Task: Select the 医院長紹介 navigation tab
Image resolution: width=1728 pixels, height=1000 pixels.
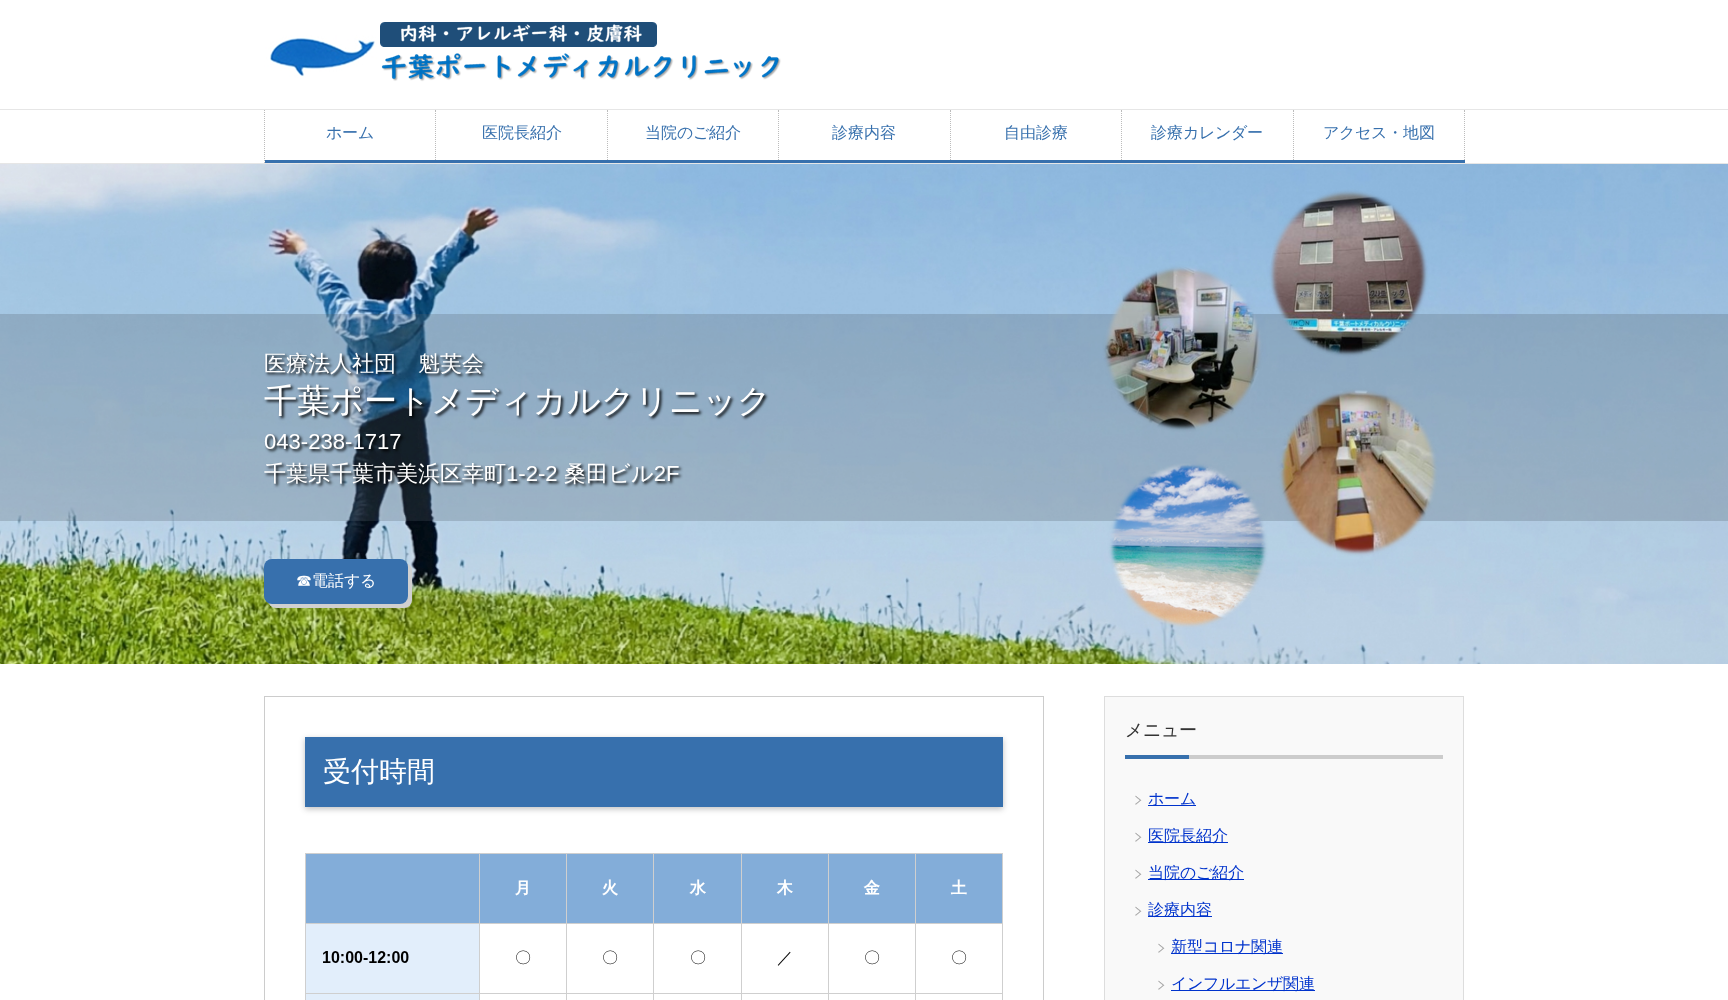Action: [520, 132]
